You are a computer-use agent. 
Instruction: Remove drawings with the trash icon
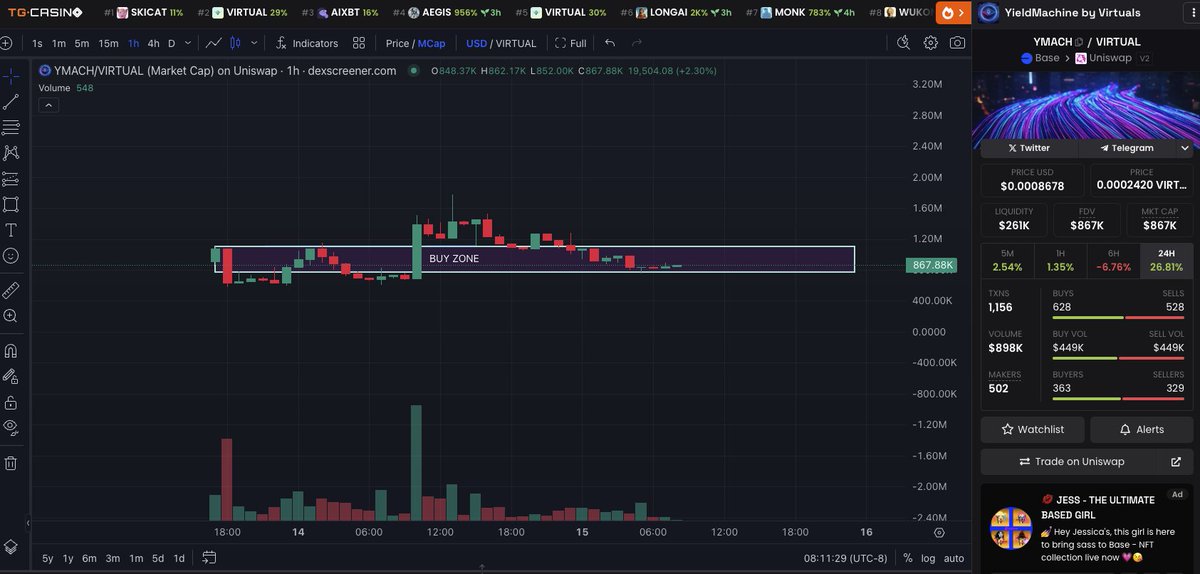pos(11,463)
